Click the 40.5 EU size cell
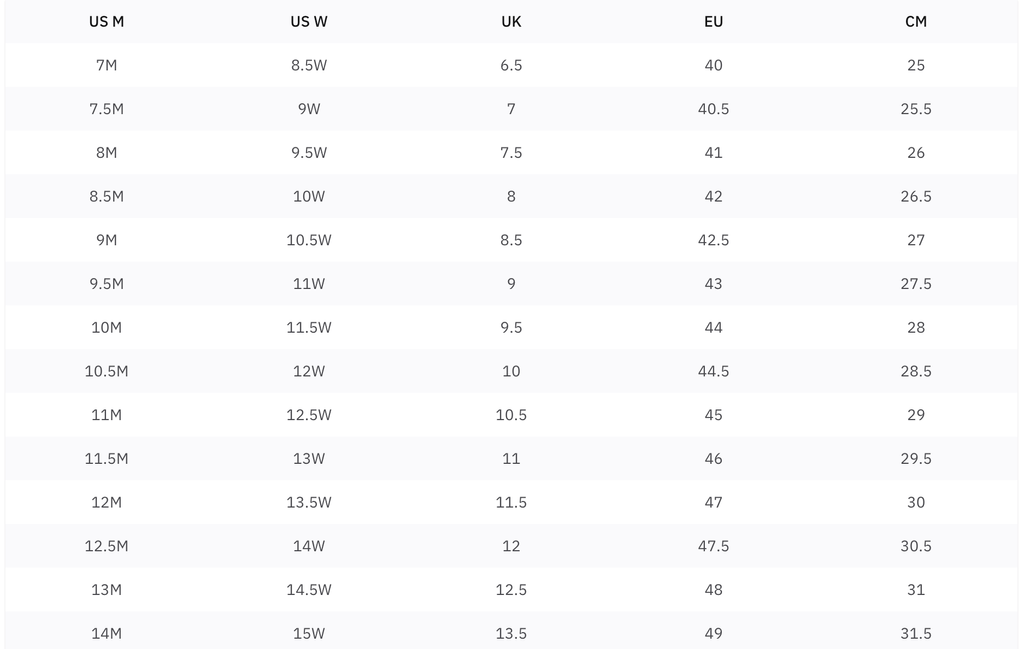The width and height of the screenshot is (1024, 649). click(713, 109)
